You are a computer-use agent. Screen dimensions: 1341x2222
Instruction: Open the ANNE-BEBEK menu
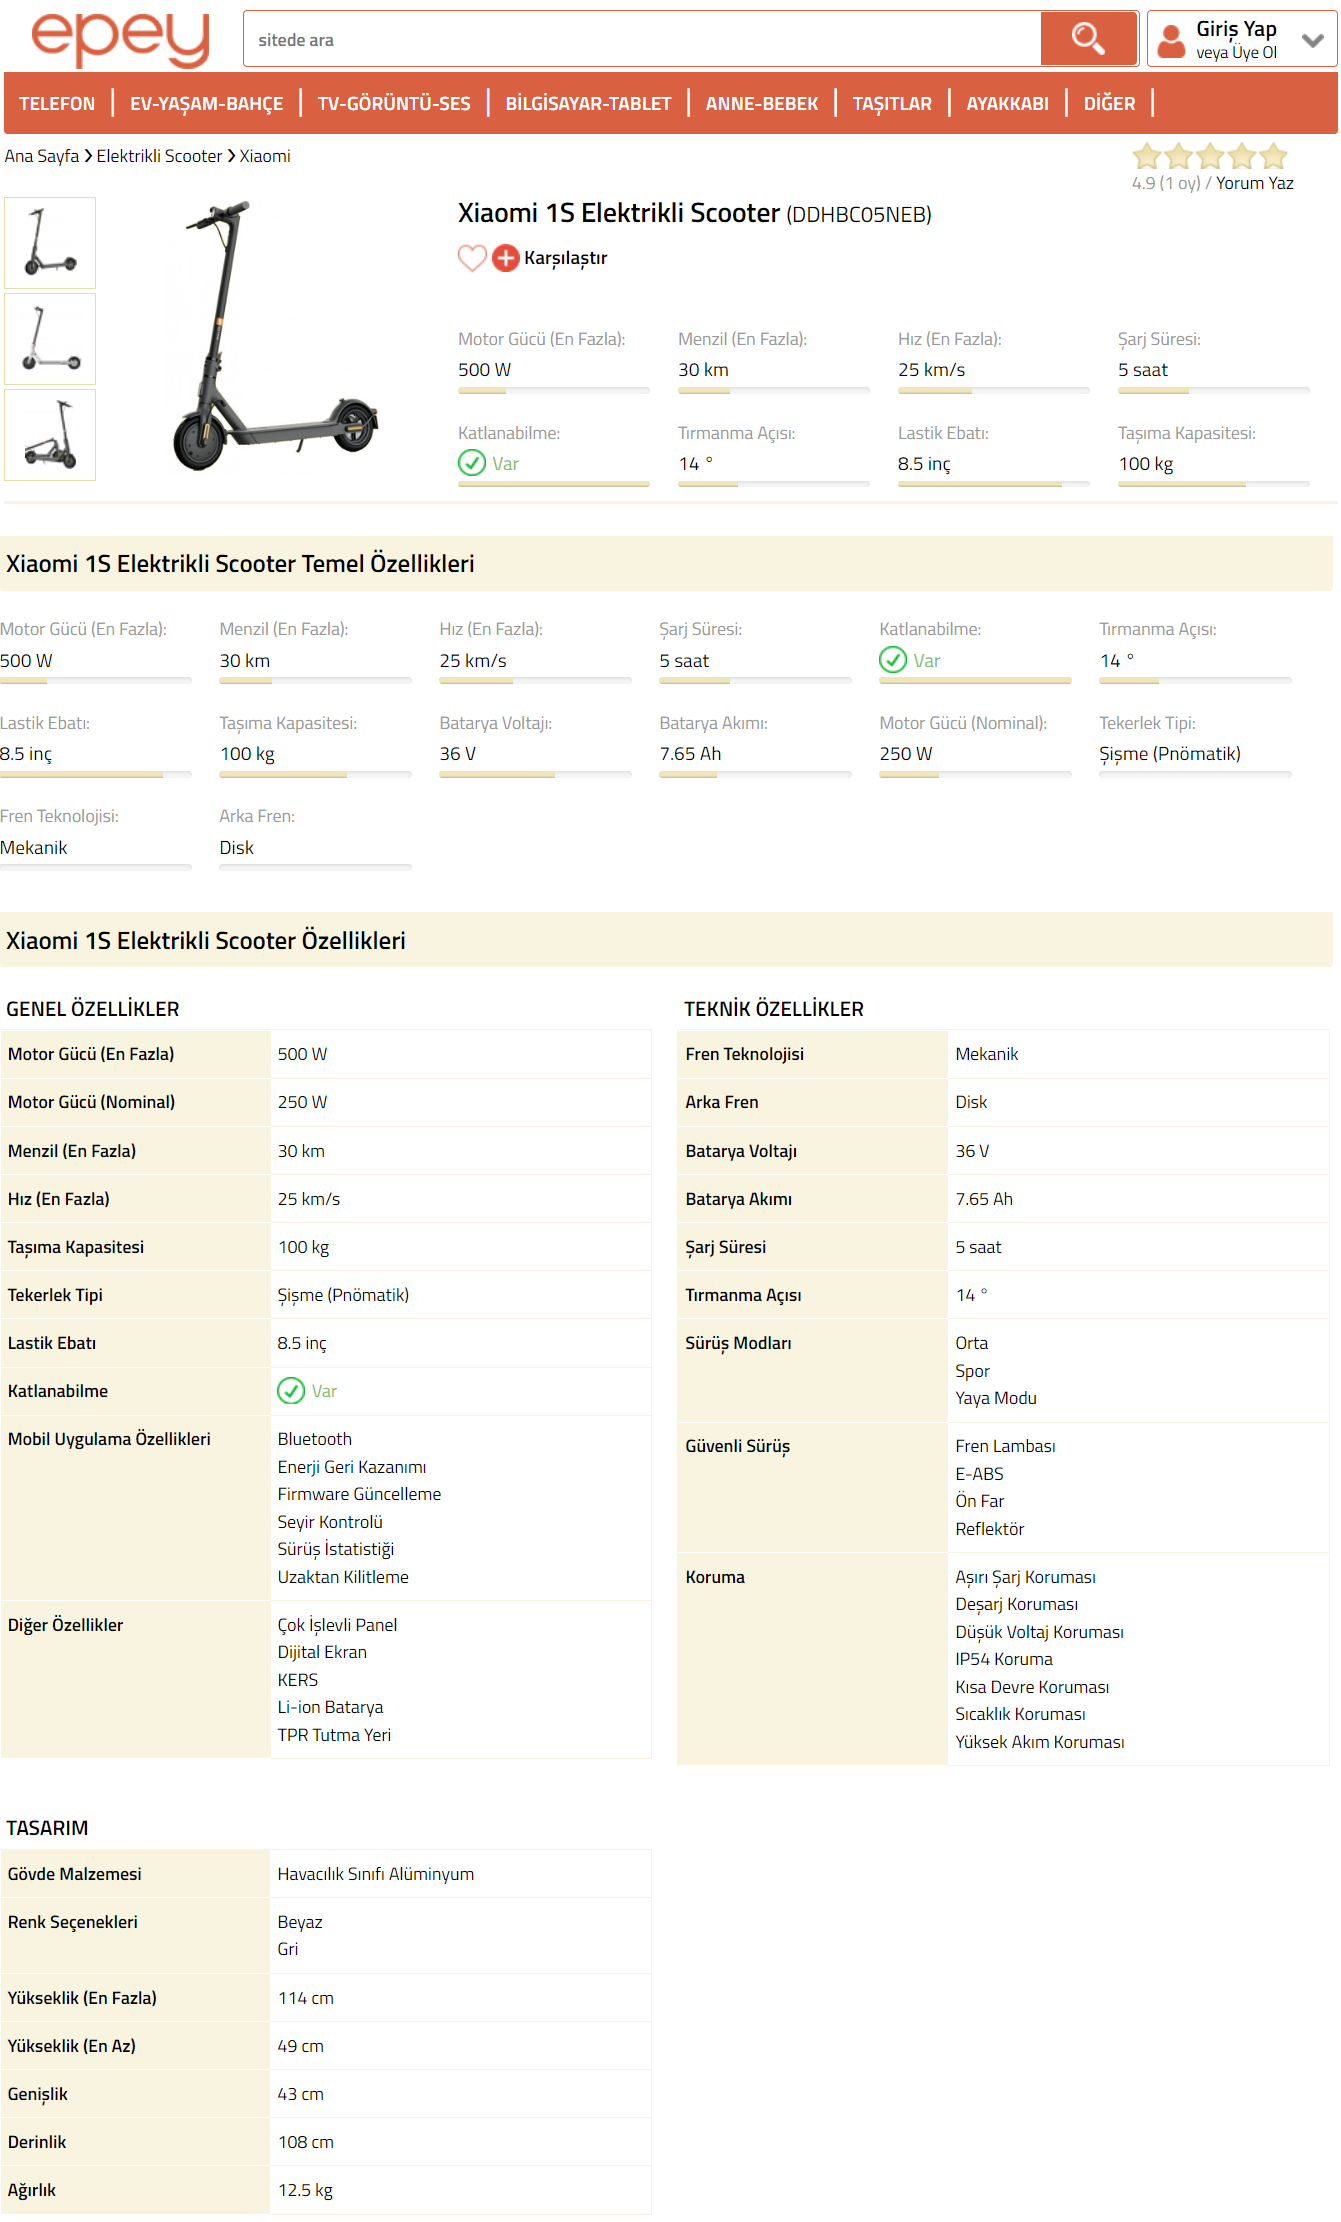pos(762,103)
